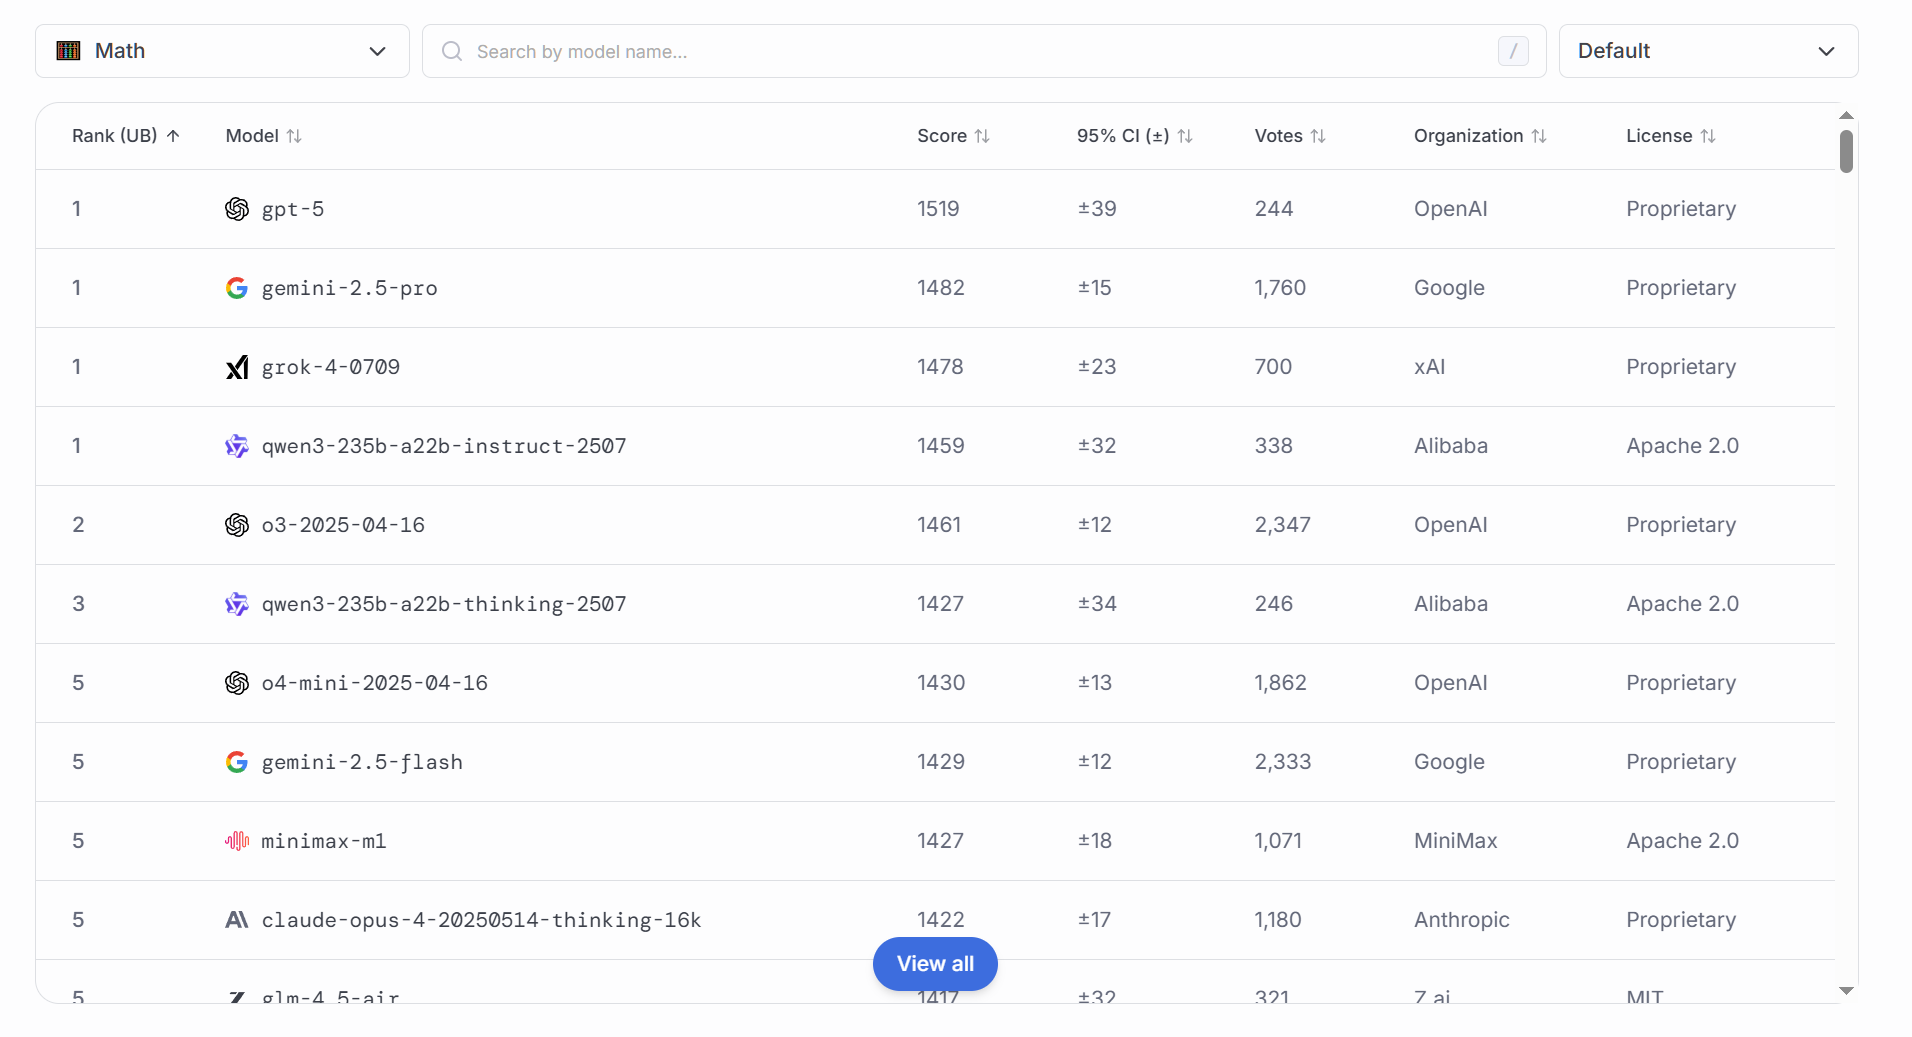This screenshot has width=1912, height=1037.
Task: Click the OpenAI logo beside gpt-5
Action: [x=237, y=209]
